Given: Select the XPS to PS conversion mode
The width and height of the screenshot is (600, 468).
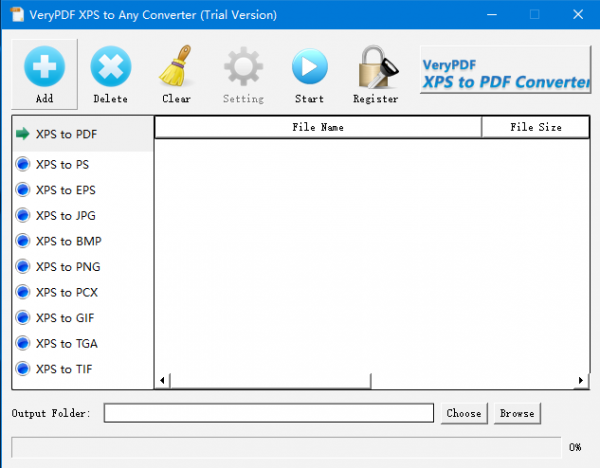Looking at the screenshot, I should pos(83,165).
